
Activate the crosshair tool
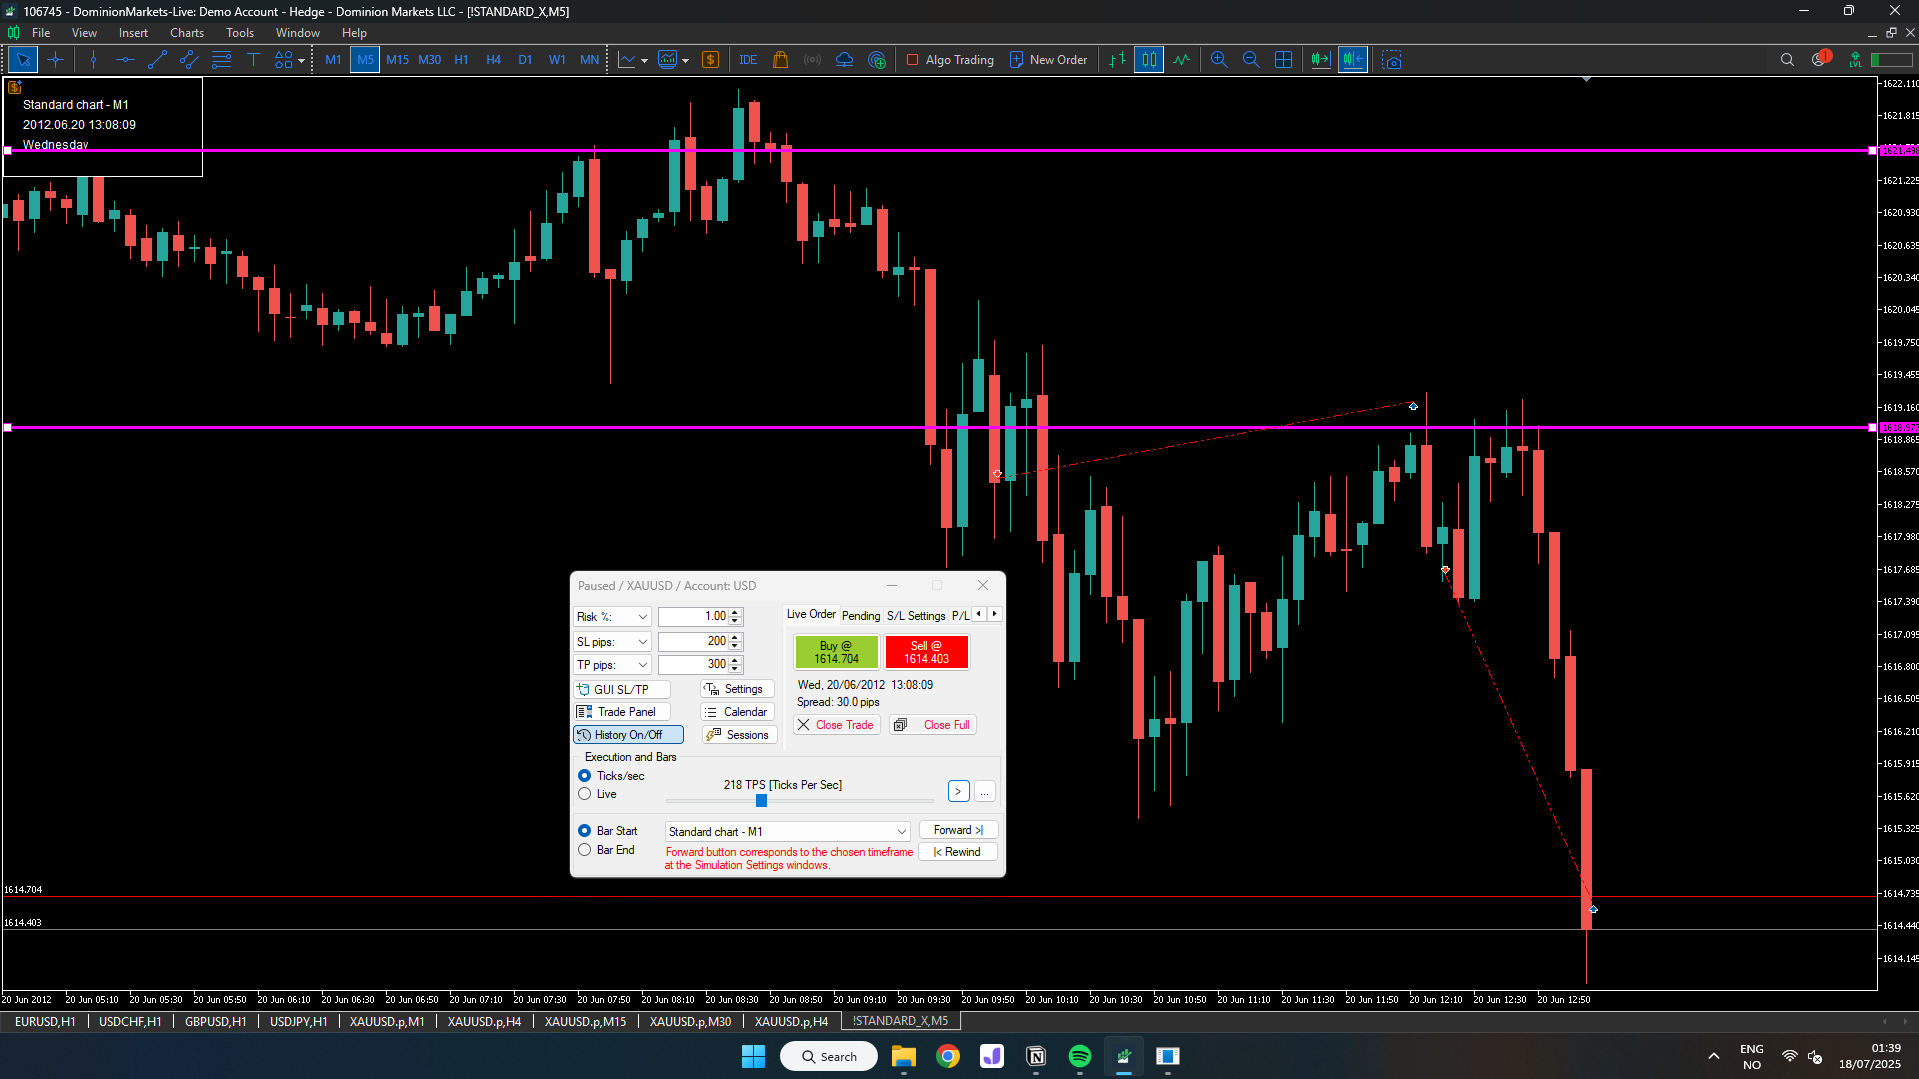[x=55, y=60]
